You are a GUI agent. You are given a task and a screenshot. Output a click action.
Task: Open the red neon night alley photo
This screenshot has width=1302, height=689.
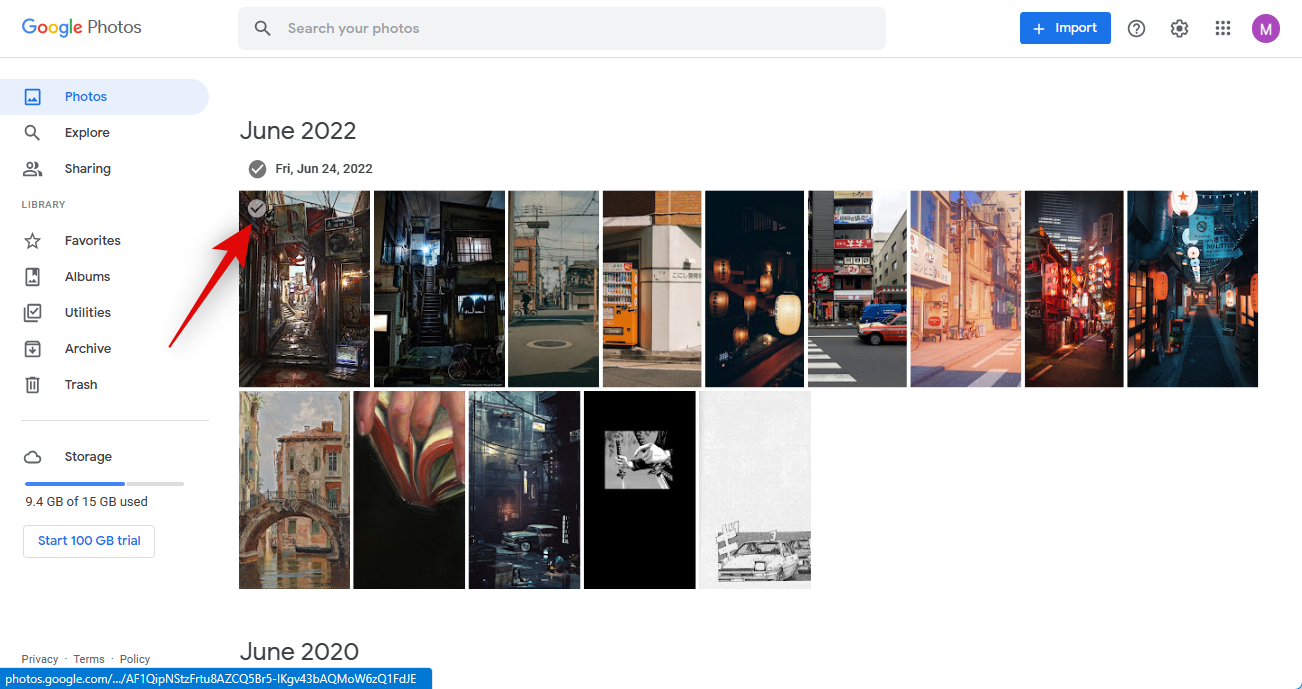[x=1074, y=289]
